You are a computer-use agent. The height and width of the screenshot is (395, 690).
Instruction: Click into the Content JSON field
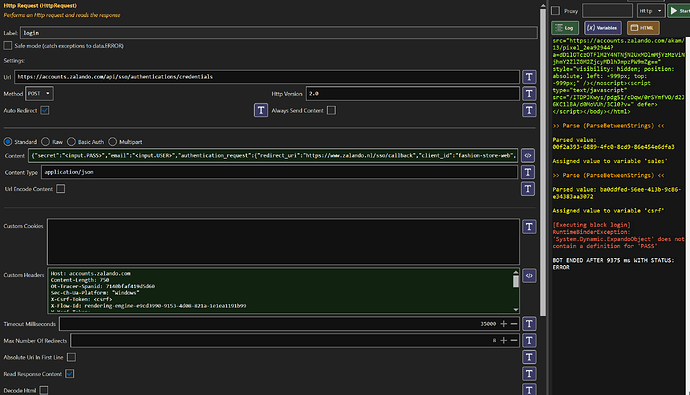[273, 155]
